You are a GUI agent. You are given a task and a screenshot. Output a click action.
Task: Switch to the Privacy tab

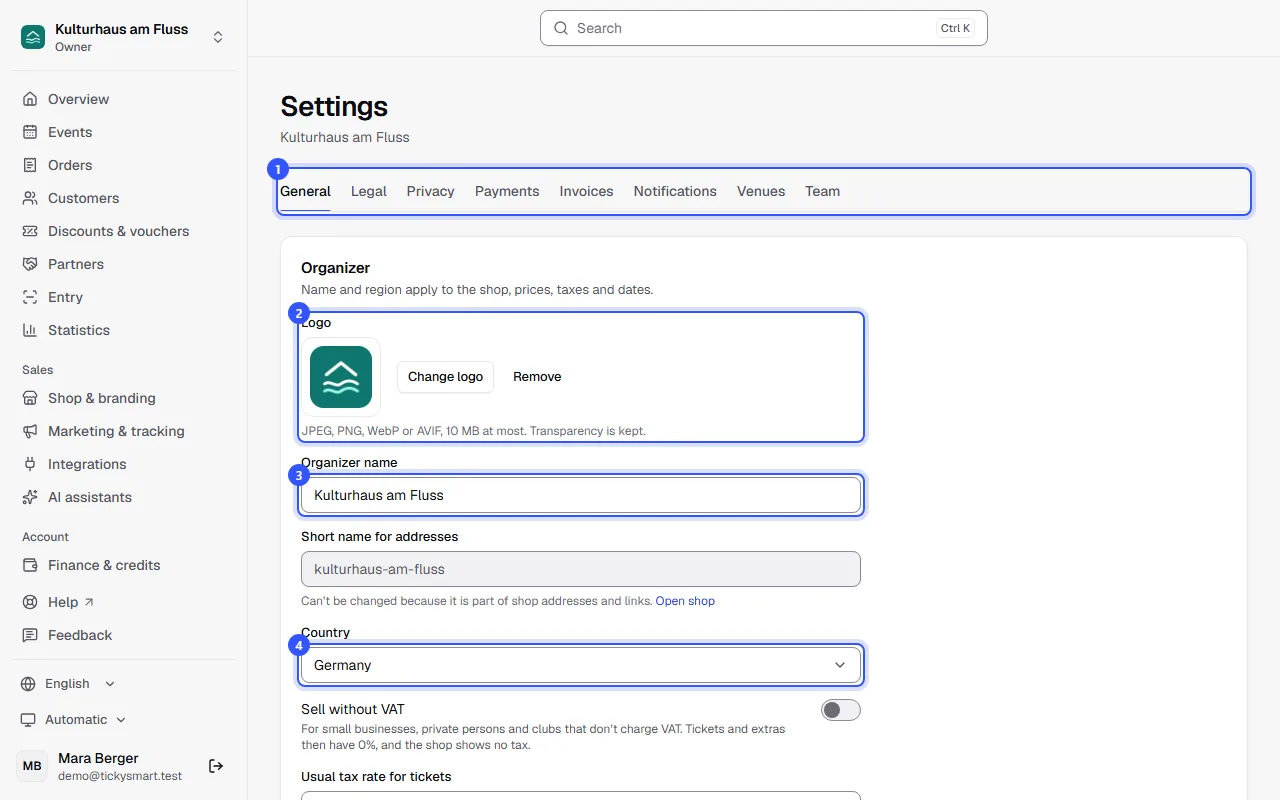click(x=430, y=191)
